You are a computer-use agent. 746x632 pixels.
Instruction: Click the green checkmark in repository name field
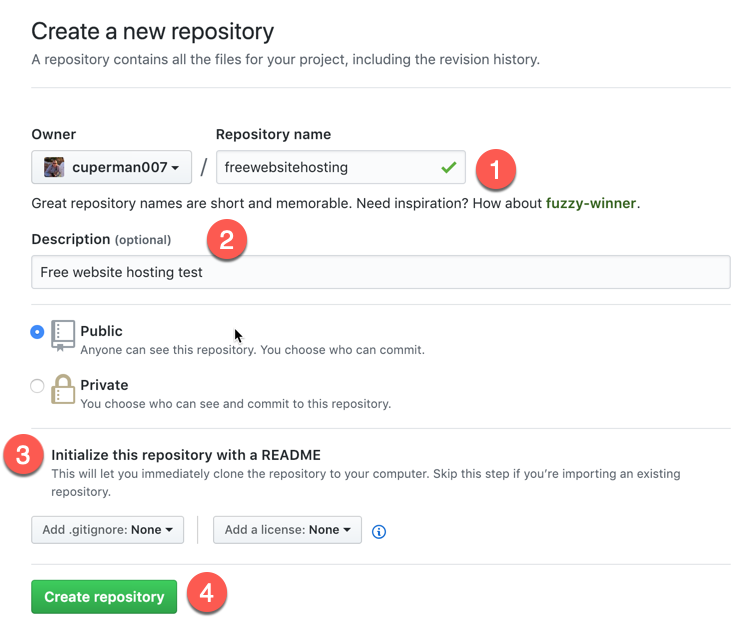448,167
